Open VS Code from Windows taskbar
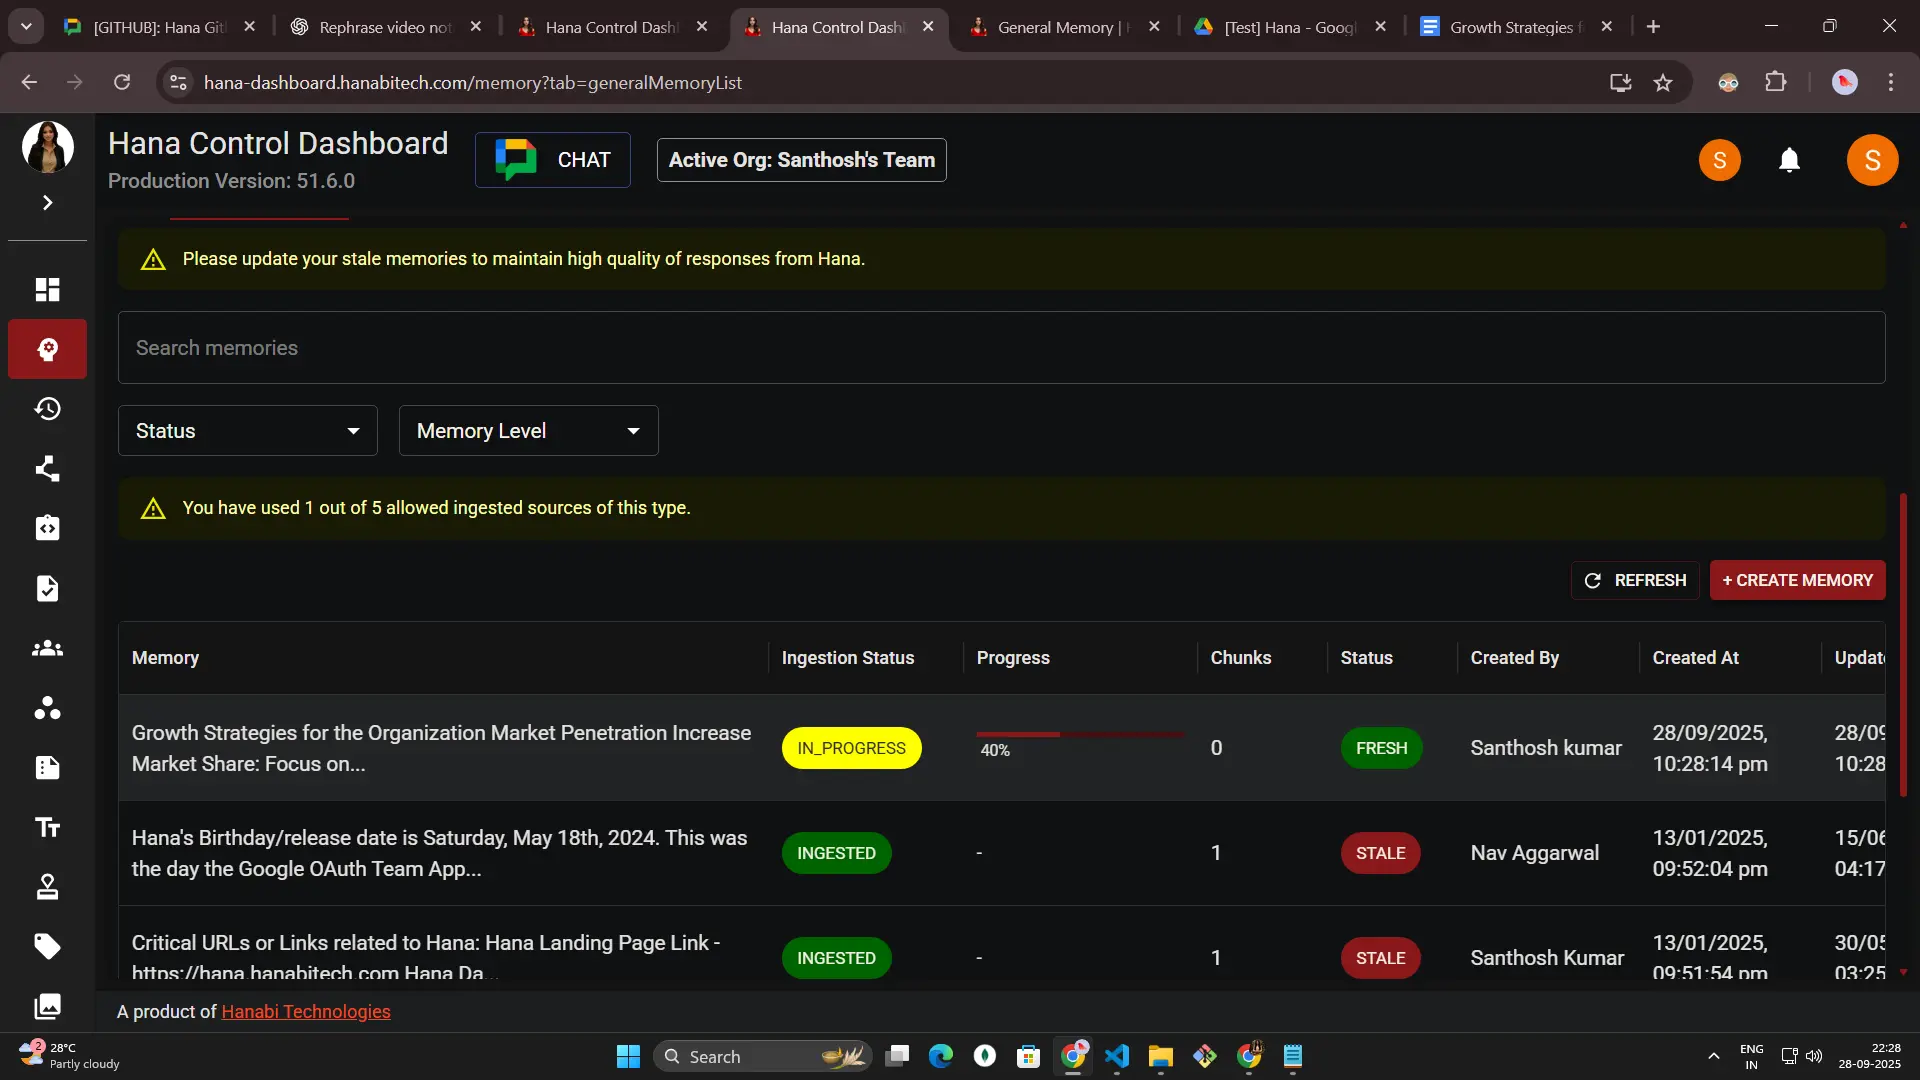1920x1080 pixels. click(1117, 1057)
